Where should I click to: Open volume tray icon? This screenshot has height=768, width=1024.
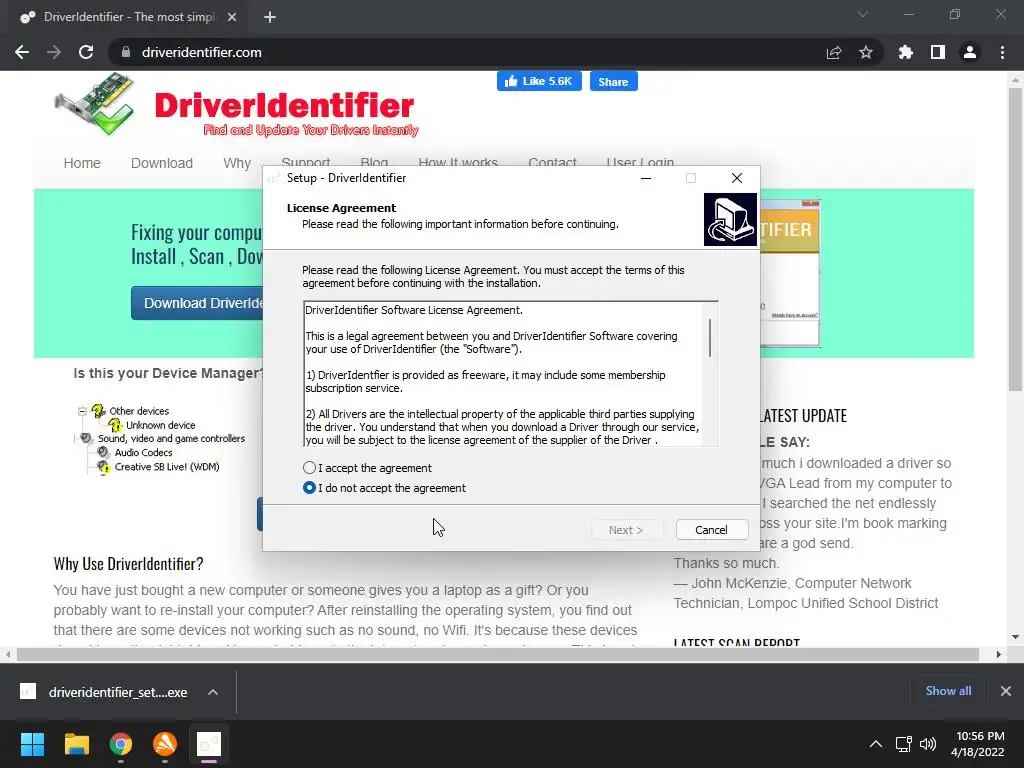(x=927, y=744)
